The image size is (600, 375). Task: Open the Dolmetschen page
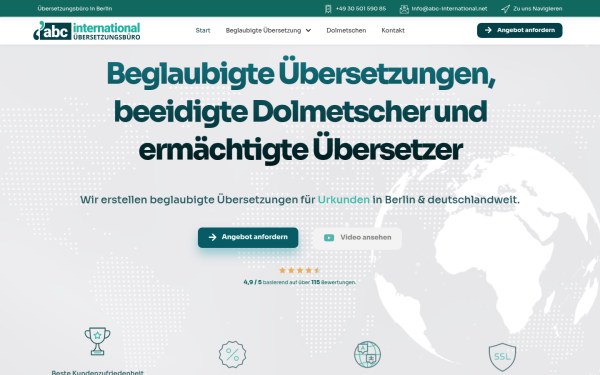point(346,30)
